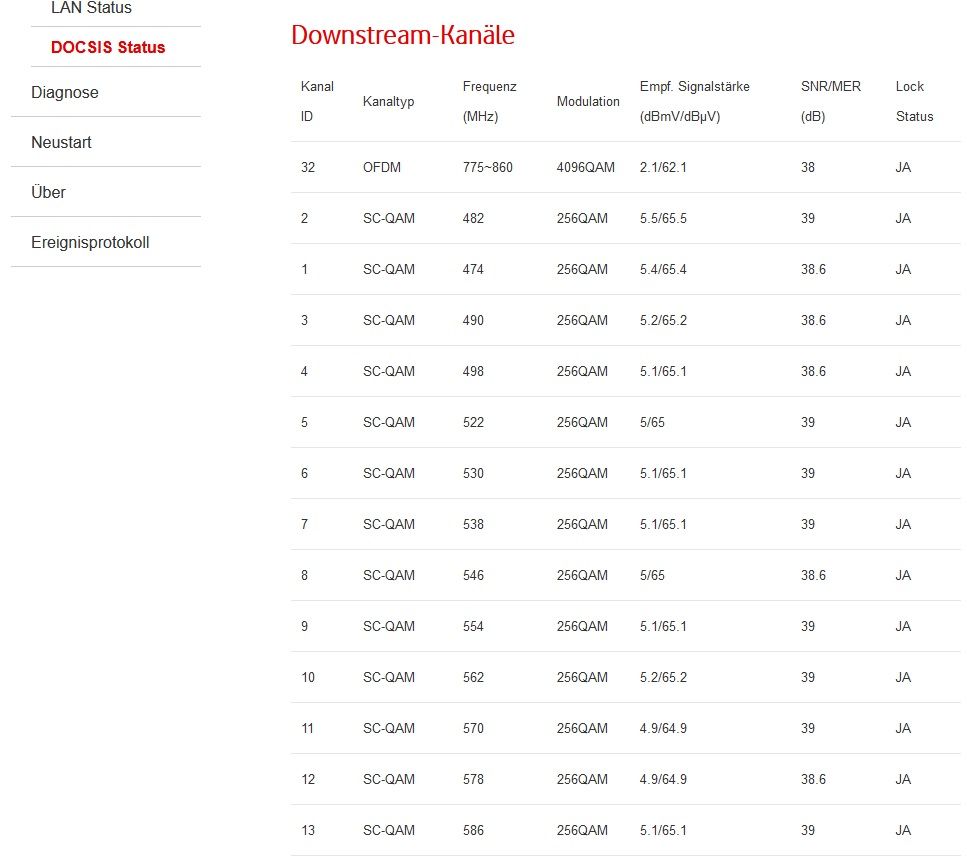Click the channel ID 10 cell

tap(308, 677)
